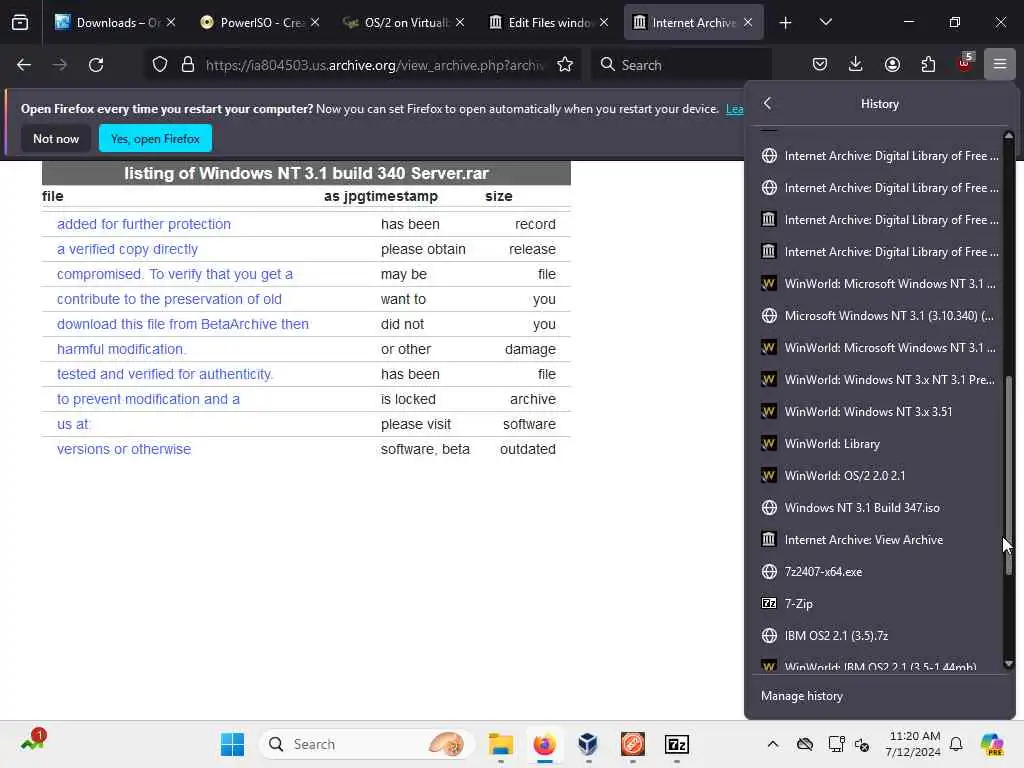Open history entry WinWorld: OS/2 2.0 2.1
This screenshot has width=1024, height=768.
pos(879,475)
